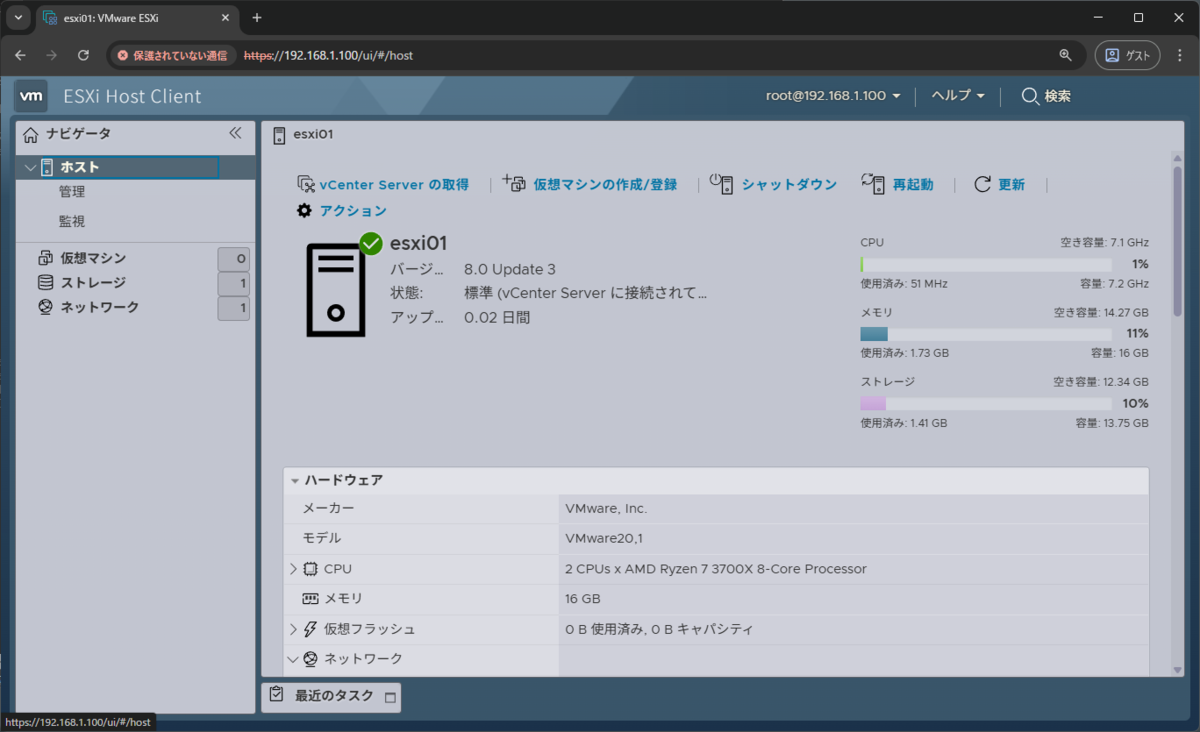This screenshot has width=1200, height=732.
Task: Expand the 仮想フラッシュ row
Action: 293,629
